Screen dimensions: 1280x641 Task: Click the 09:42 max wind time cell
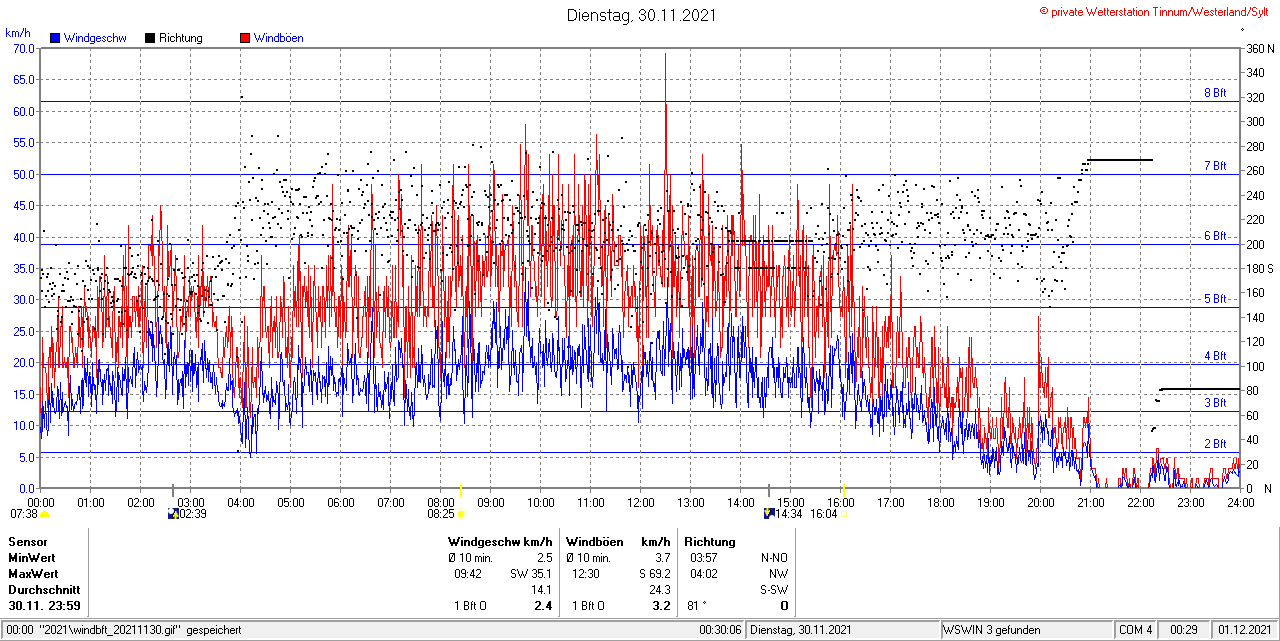[469, 574]
